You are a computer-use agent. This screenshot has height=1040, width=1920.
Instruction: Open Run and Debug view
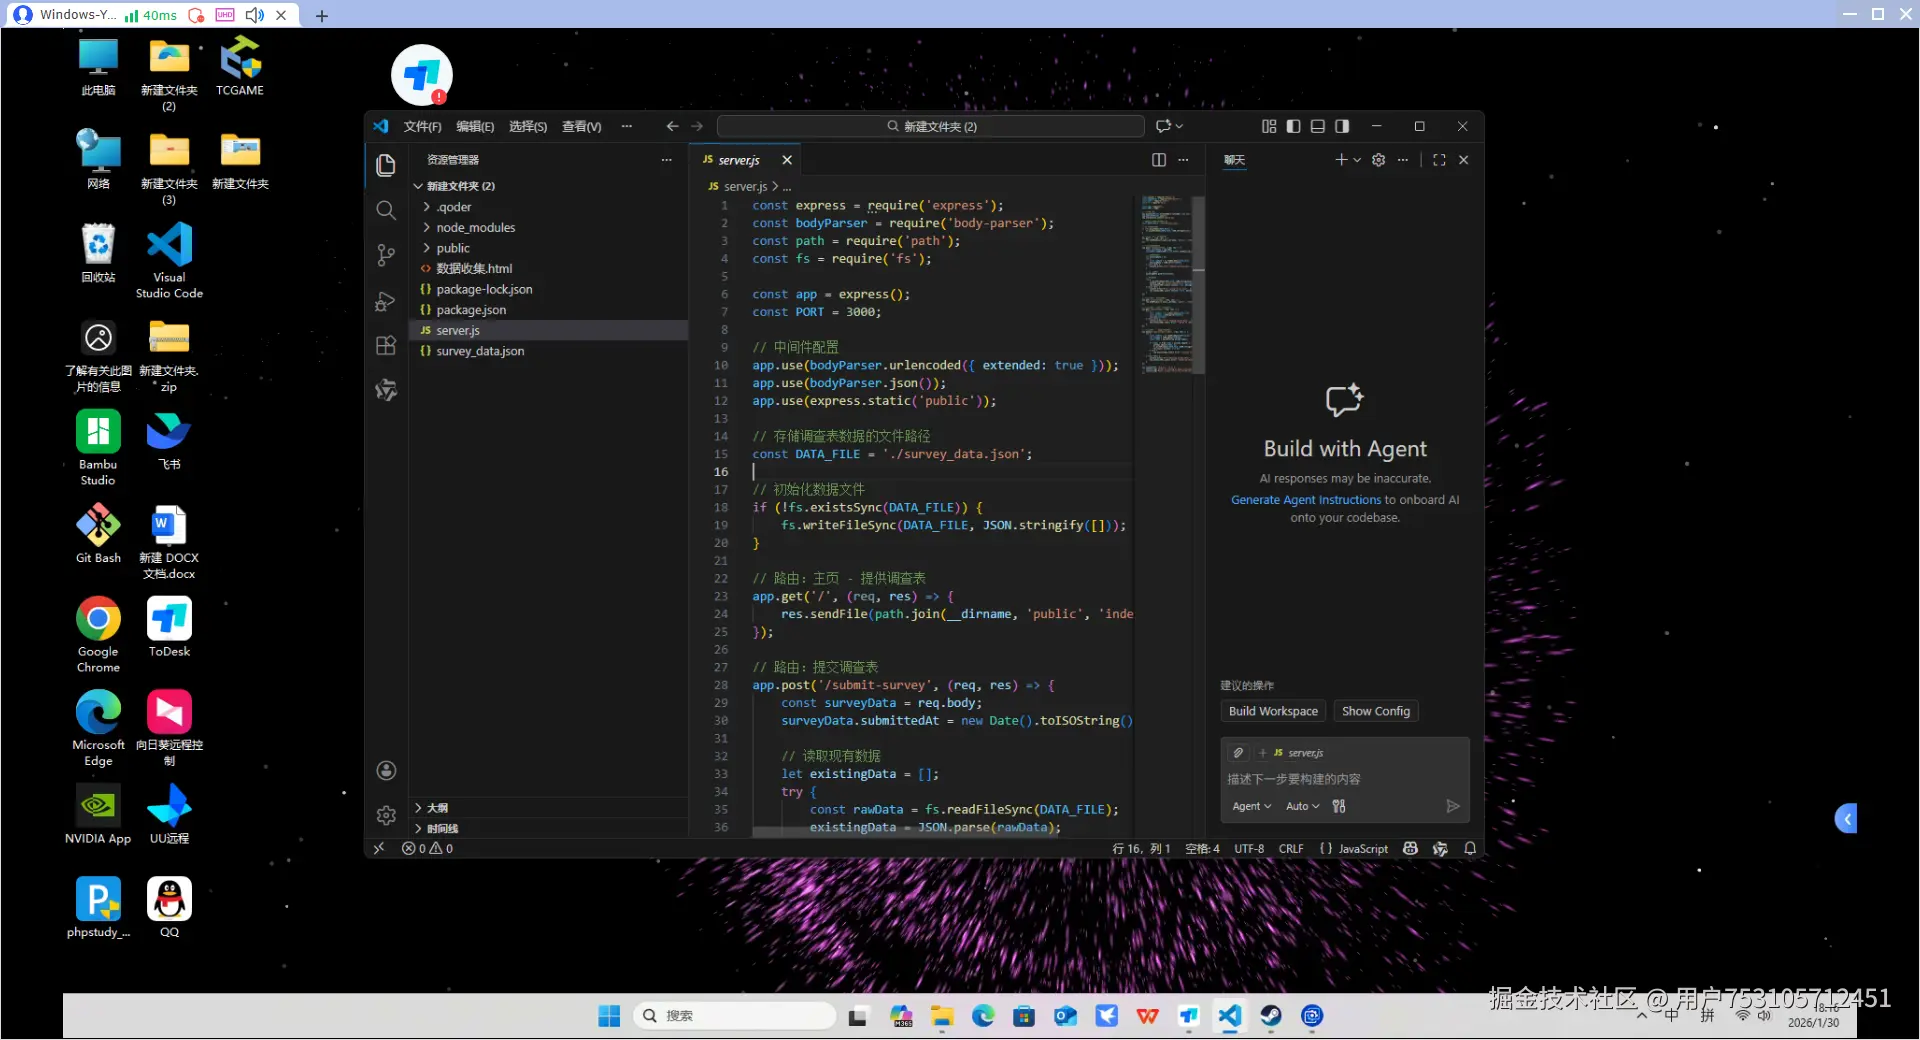(386, 301)
